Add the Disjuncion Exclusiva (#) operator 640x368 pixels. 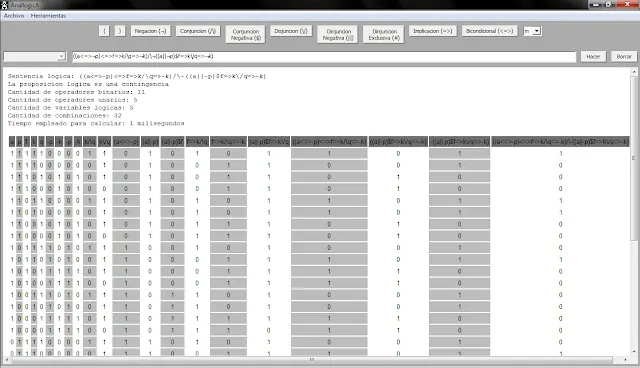[x=384, y=34]
